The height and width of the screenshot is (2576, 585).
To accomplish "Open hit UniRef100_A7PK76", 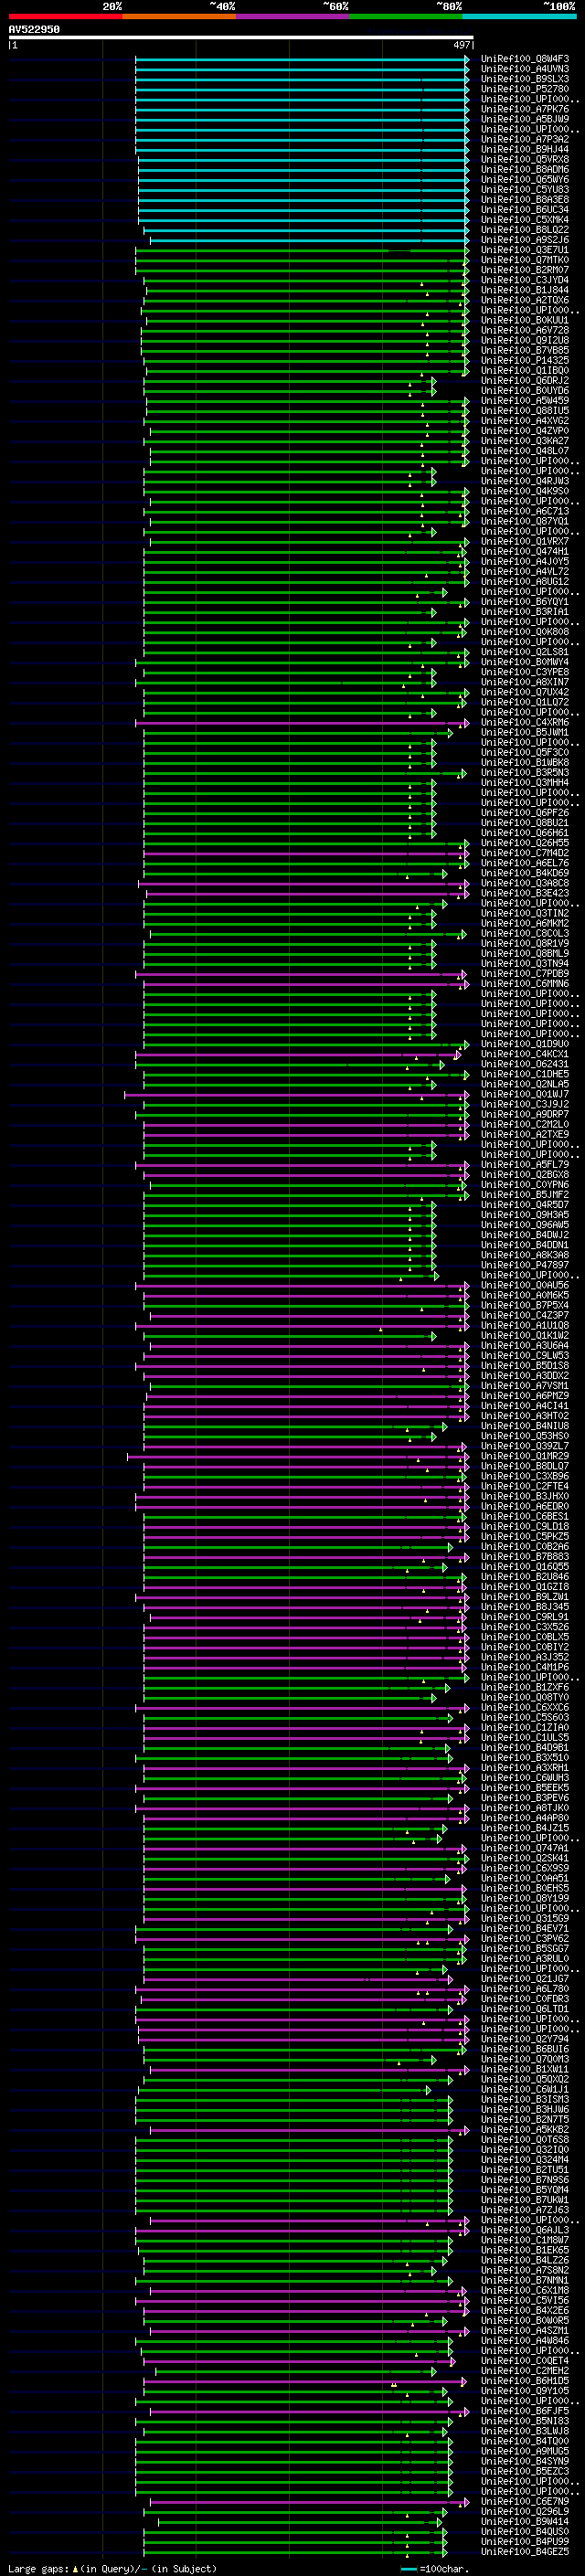I will pos(525,109).
